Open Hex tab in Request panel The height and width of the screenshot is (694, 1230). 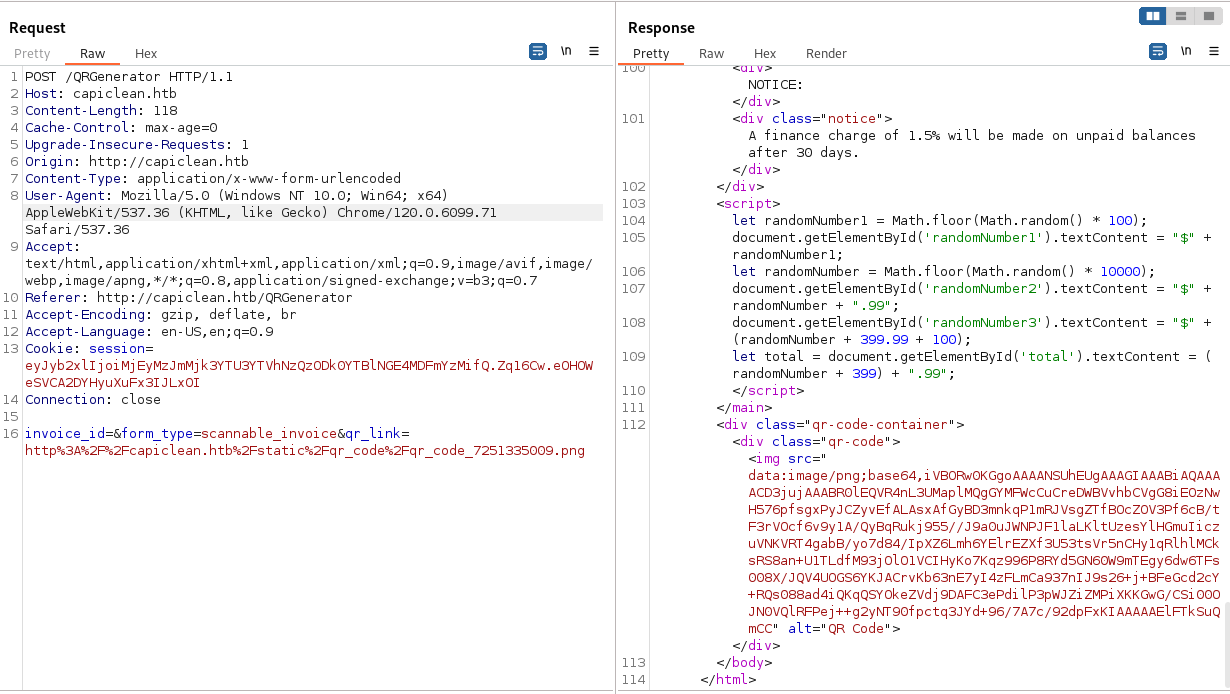coord(146,54)
